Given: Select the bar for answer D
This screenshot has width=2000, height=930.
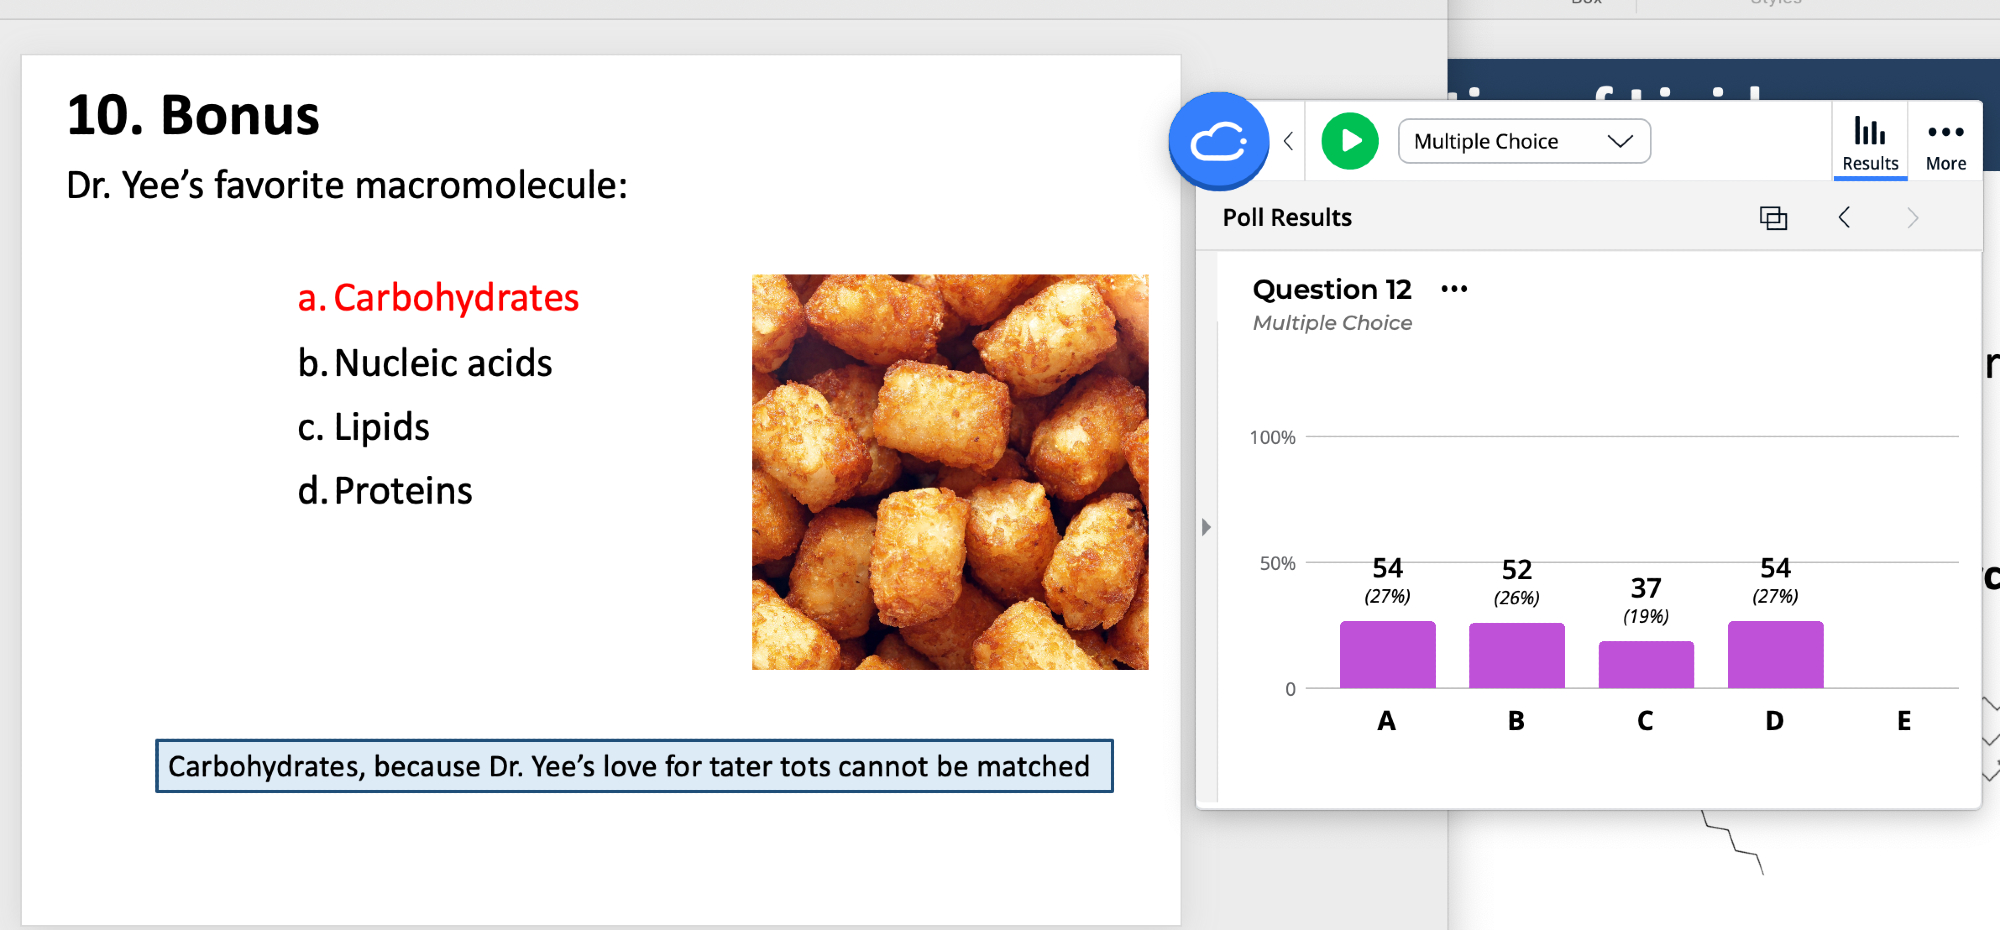Looking at the screenshot, I should [x=1775, y=655].
